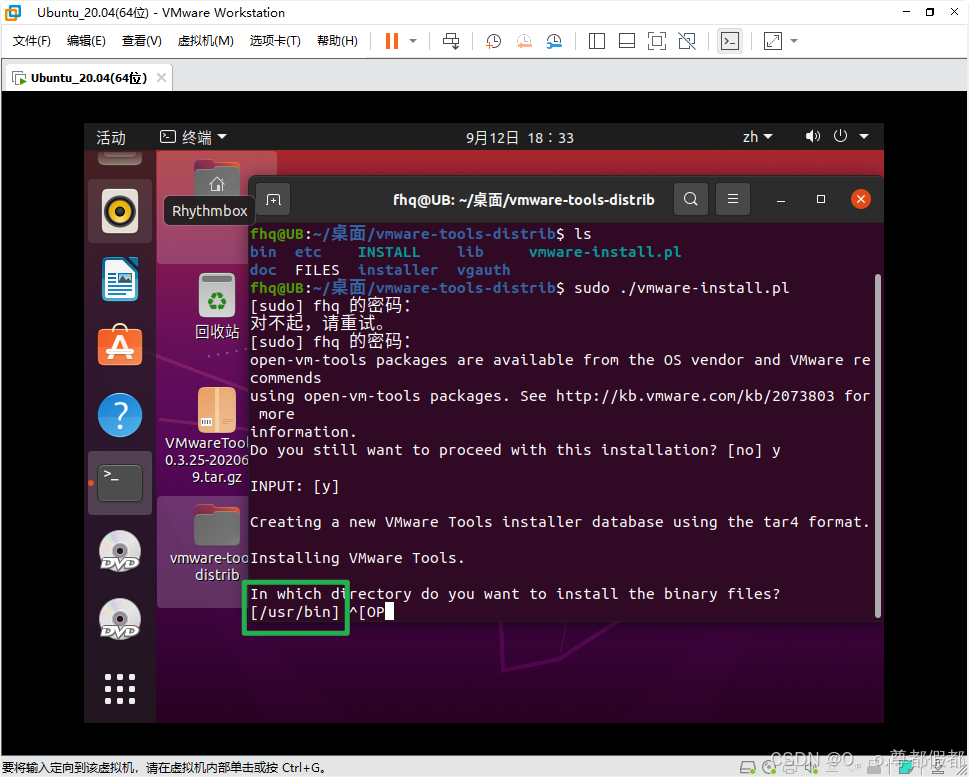Screen dimensions: 969x777
Task: Click the power icon in the top bar
Action: (840, 136)
